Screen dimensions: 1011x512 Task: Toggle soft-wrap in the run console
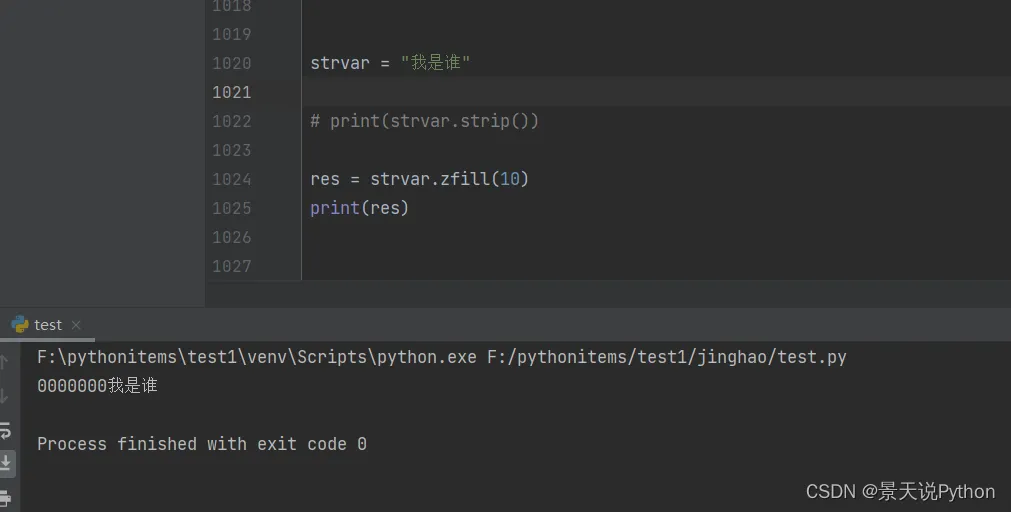click(5, 430)
